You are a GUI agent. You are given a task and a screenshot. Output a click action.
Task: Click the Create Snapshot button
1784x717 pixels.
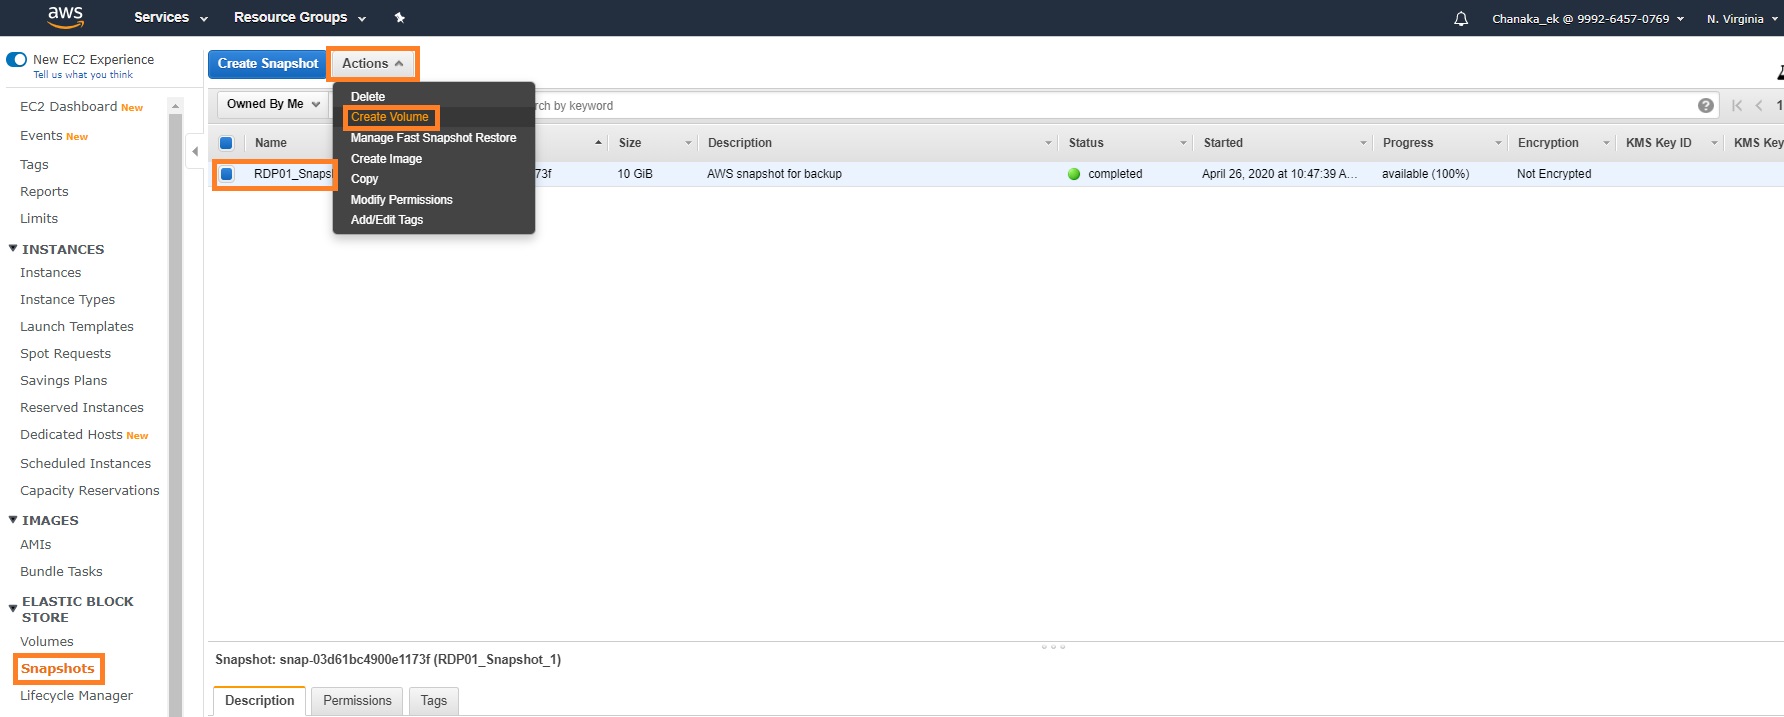click(267, 63)
